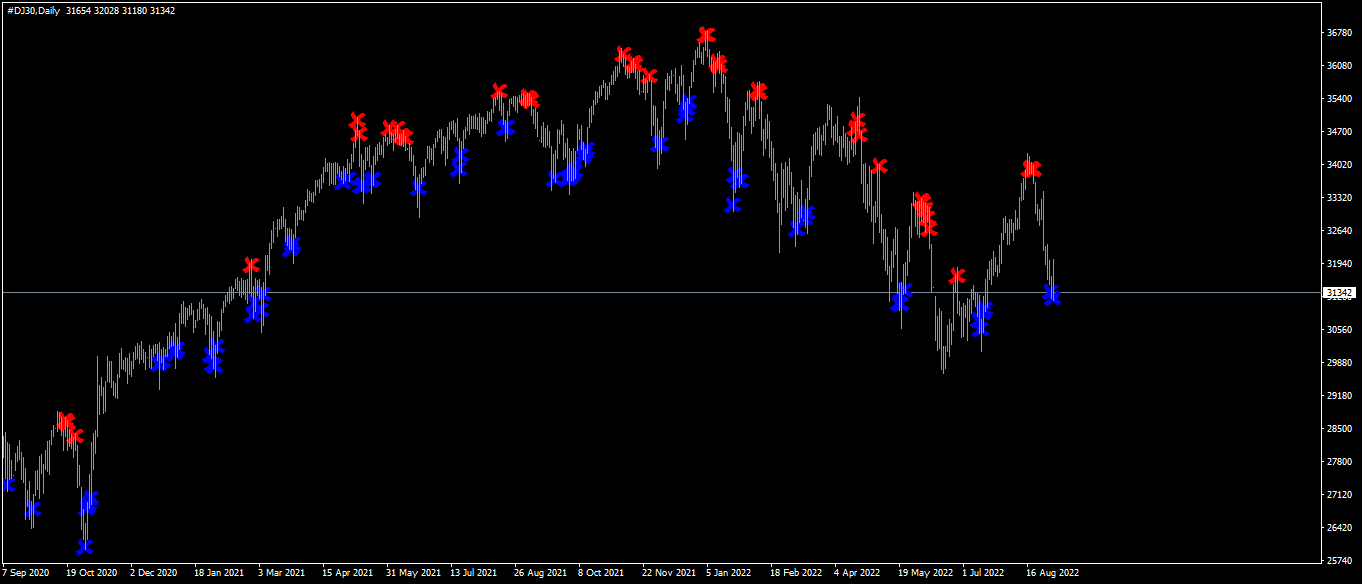The height and width of the screenshot is (584, 1362).
Task: Click the 22 Nov 2021 date label
Action: (669, 573)
